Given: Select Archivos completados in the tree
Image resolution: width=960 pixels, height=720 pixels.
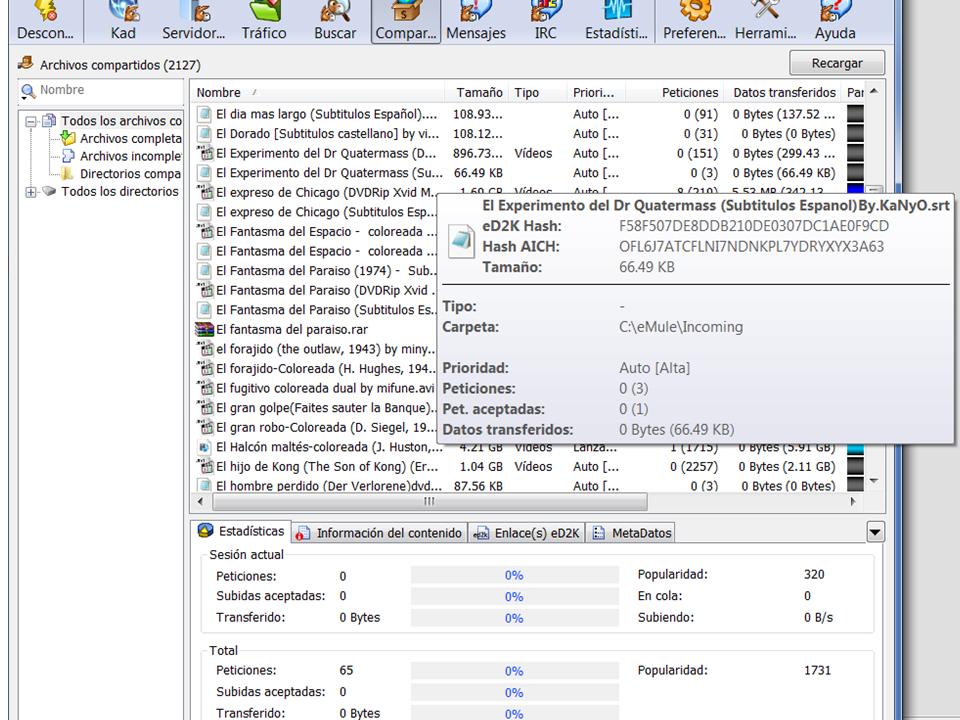Looking at the screenshot, I should click(x=121, y=138).
